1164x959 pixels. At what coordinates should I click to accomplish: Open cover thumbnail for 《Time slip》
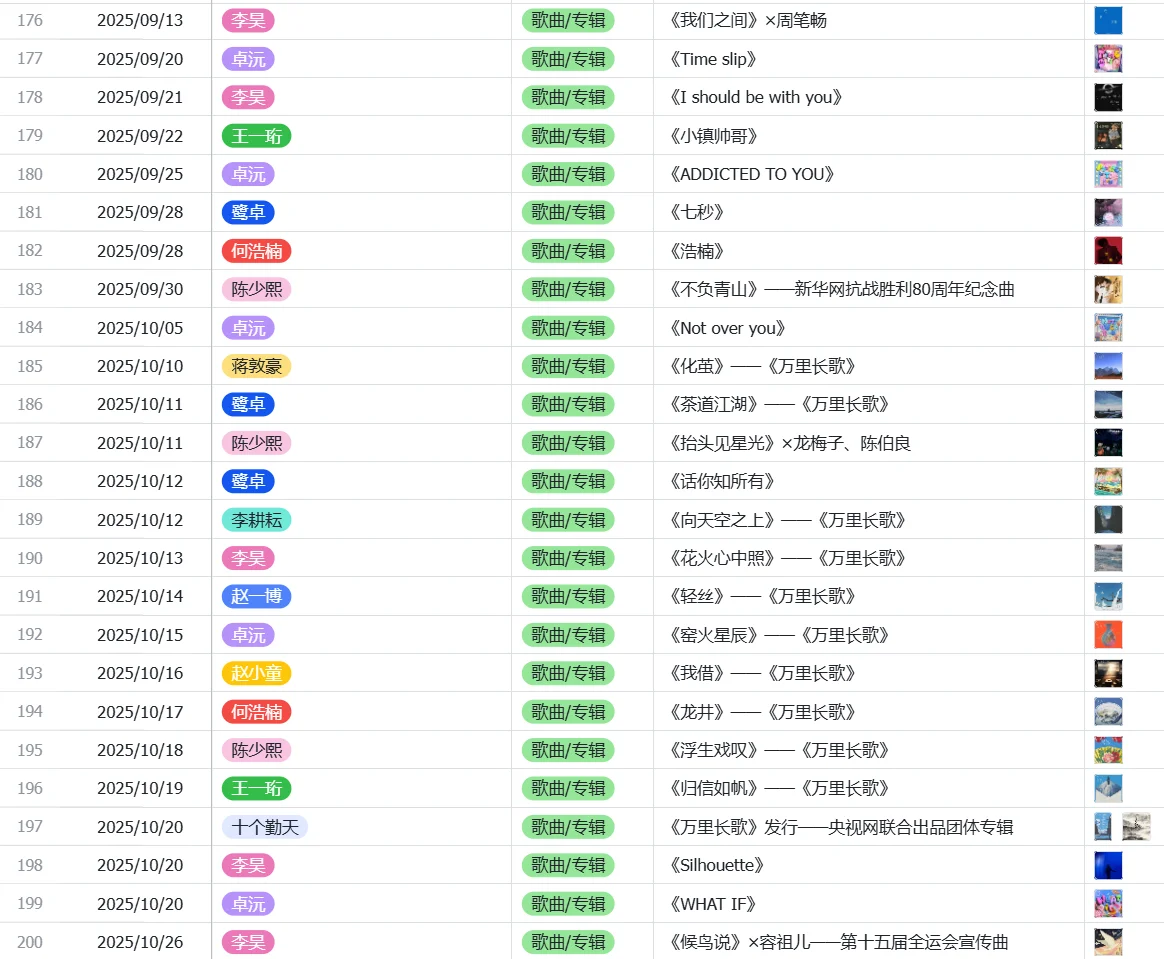point(1108,59)
